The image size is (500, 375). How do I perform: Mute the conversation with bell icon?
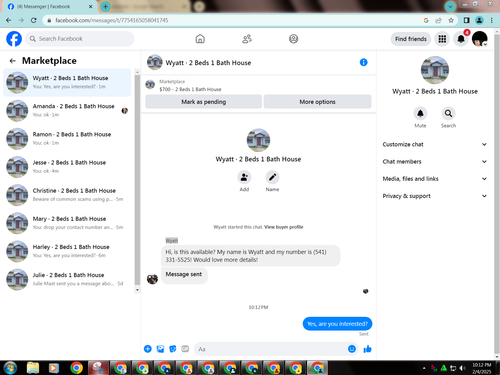(x=420, y=113)
